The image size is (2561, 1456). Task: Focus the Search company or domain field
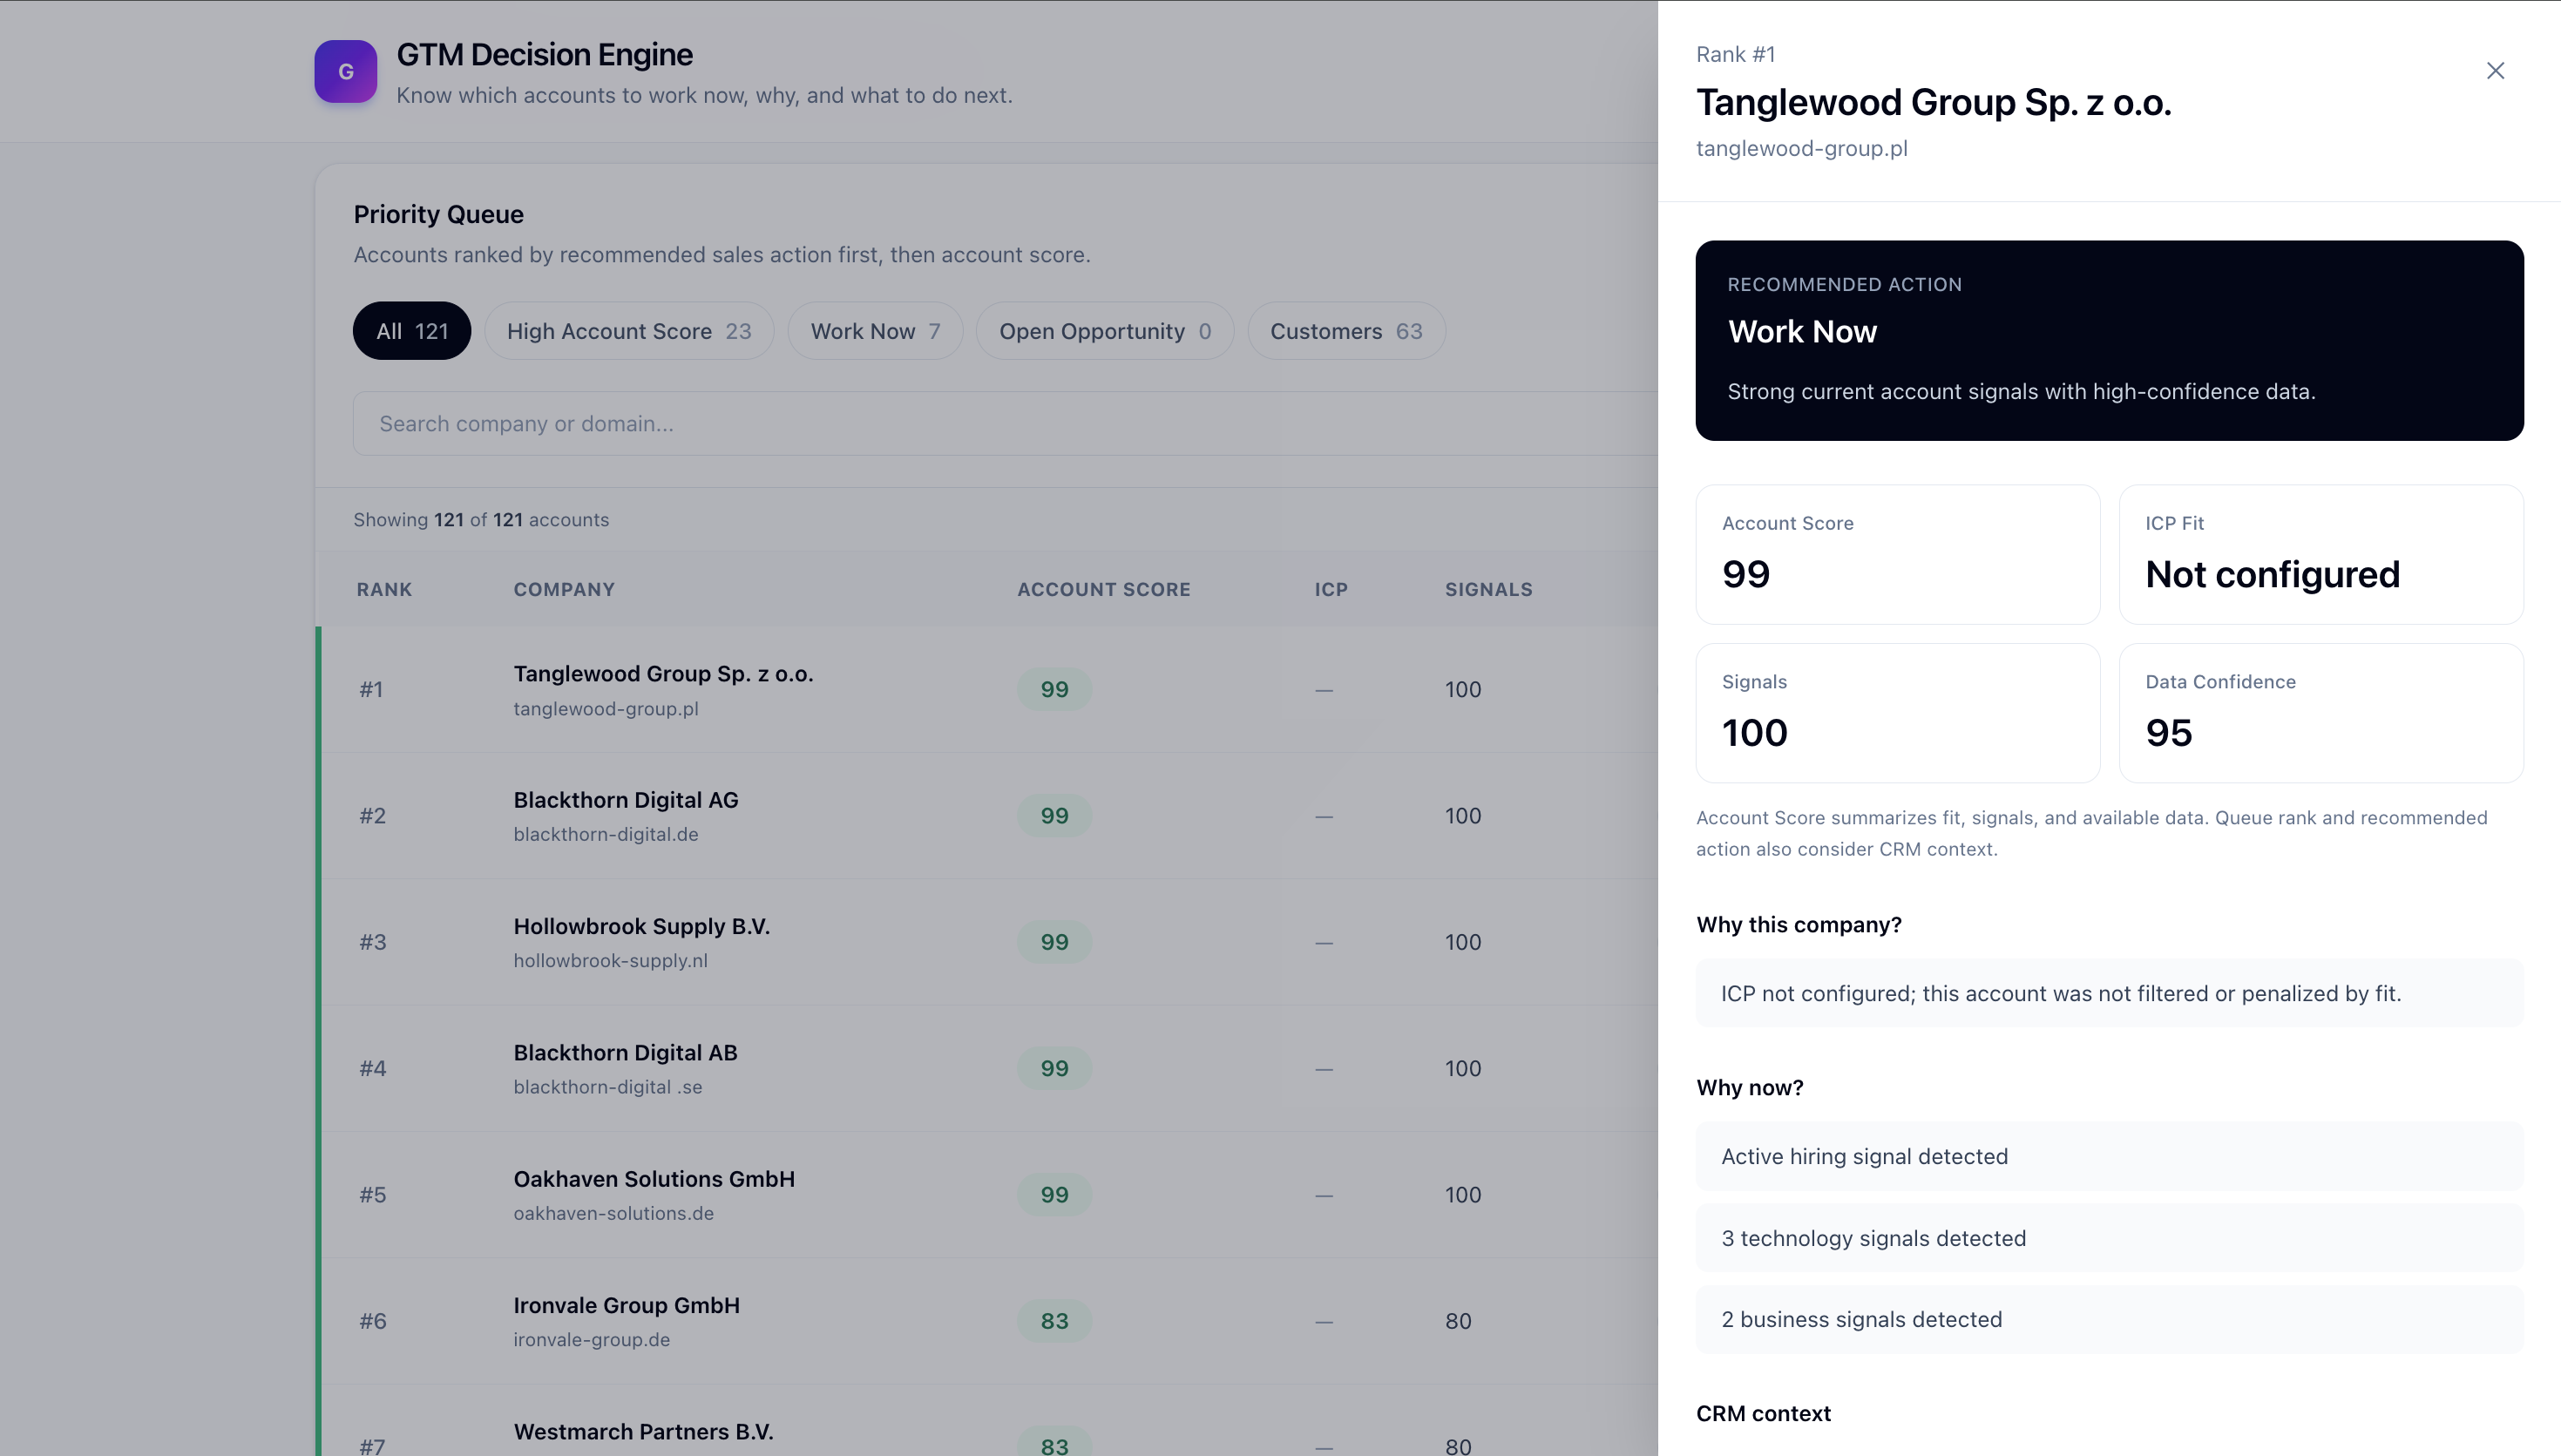pos(1005,423)
